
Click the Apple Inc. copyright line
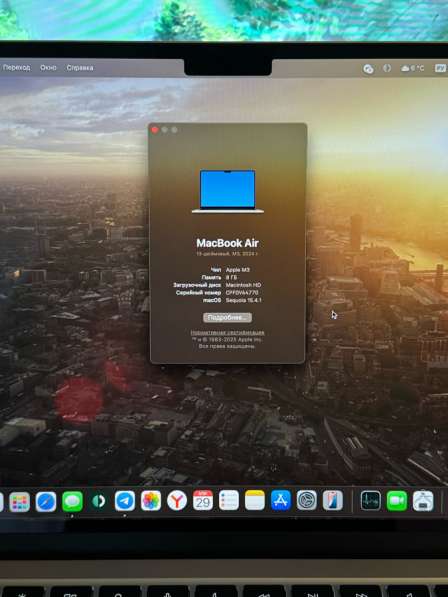pos(227,339)
